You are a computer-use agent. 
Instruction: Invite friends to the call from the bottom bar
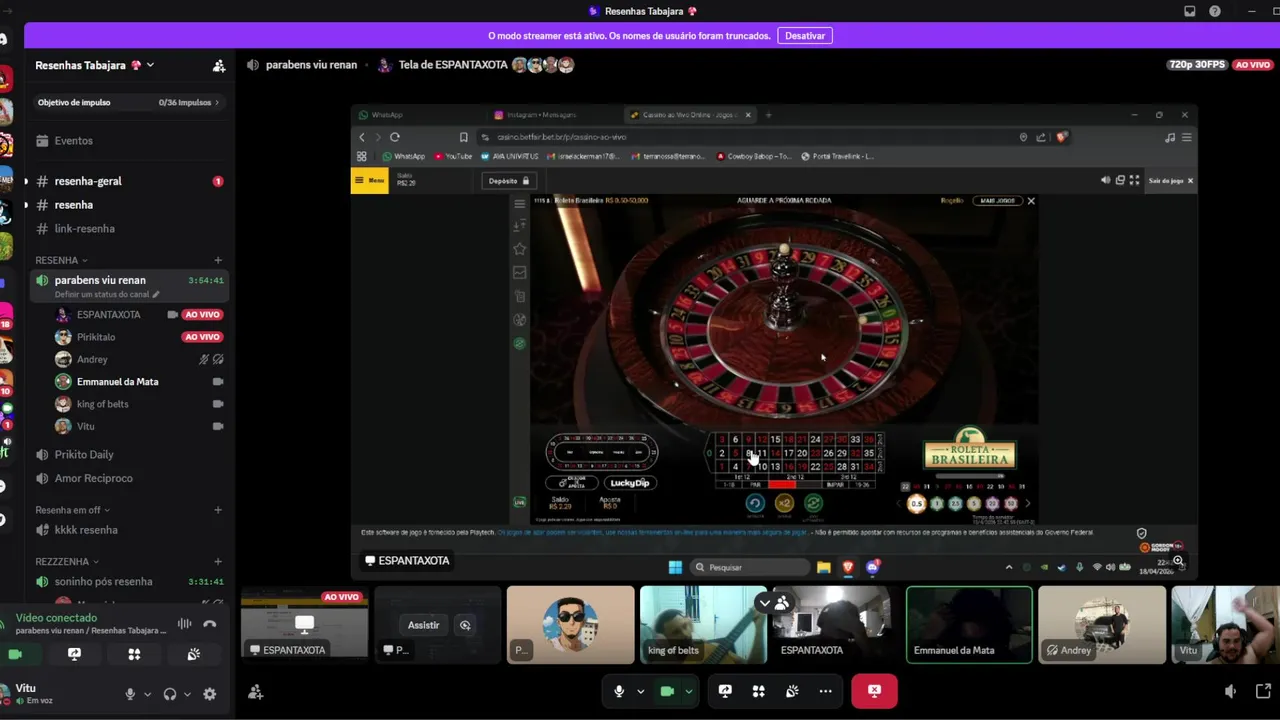pos(255,692)
